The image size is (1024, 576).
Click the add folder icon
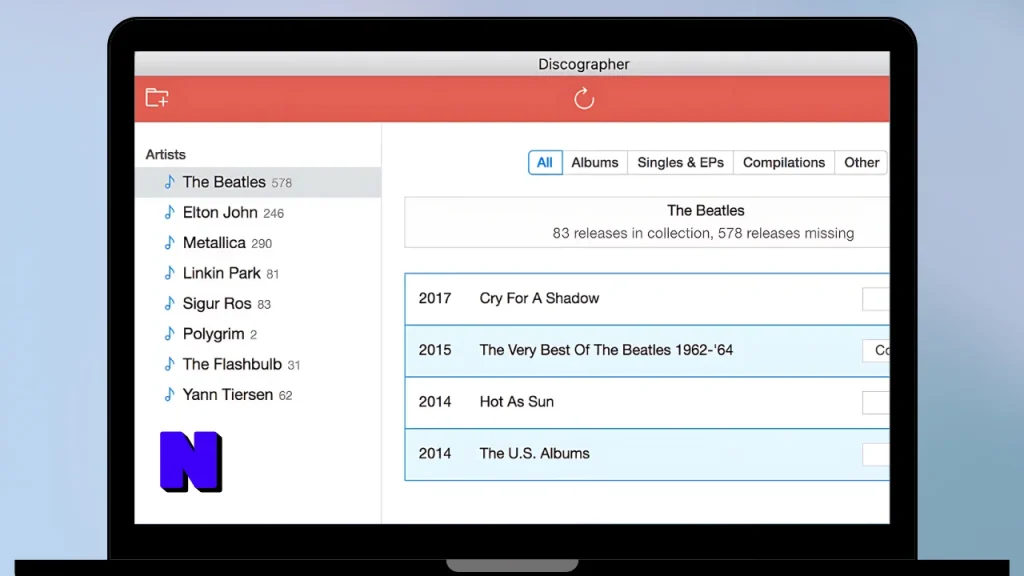(157, 98)
